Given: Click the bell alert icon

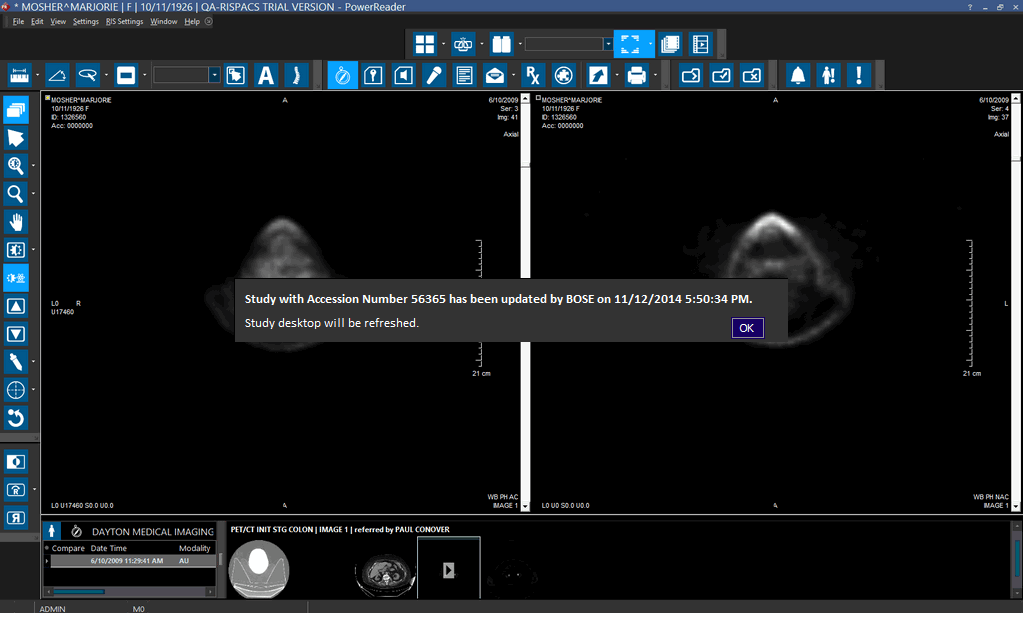Looking at the screenshot, I should 798,75.
